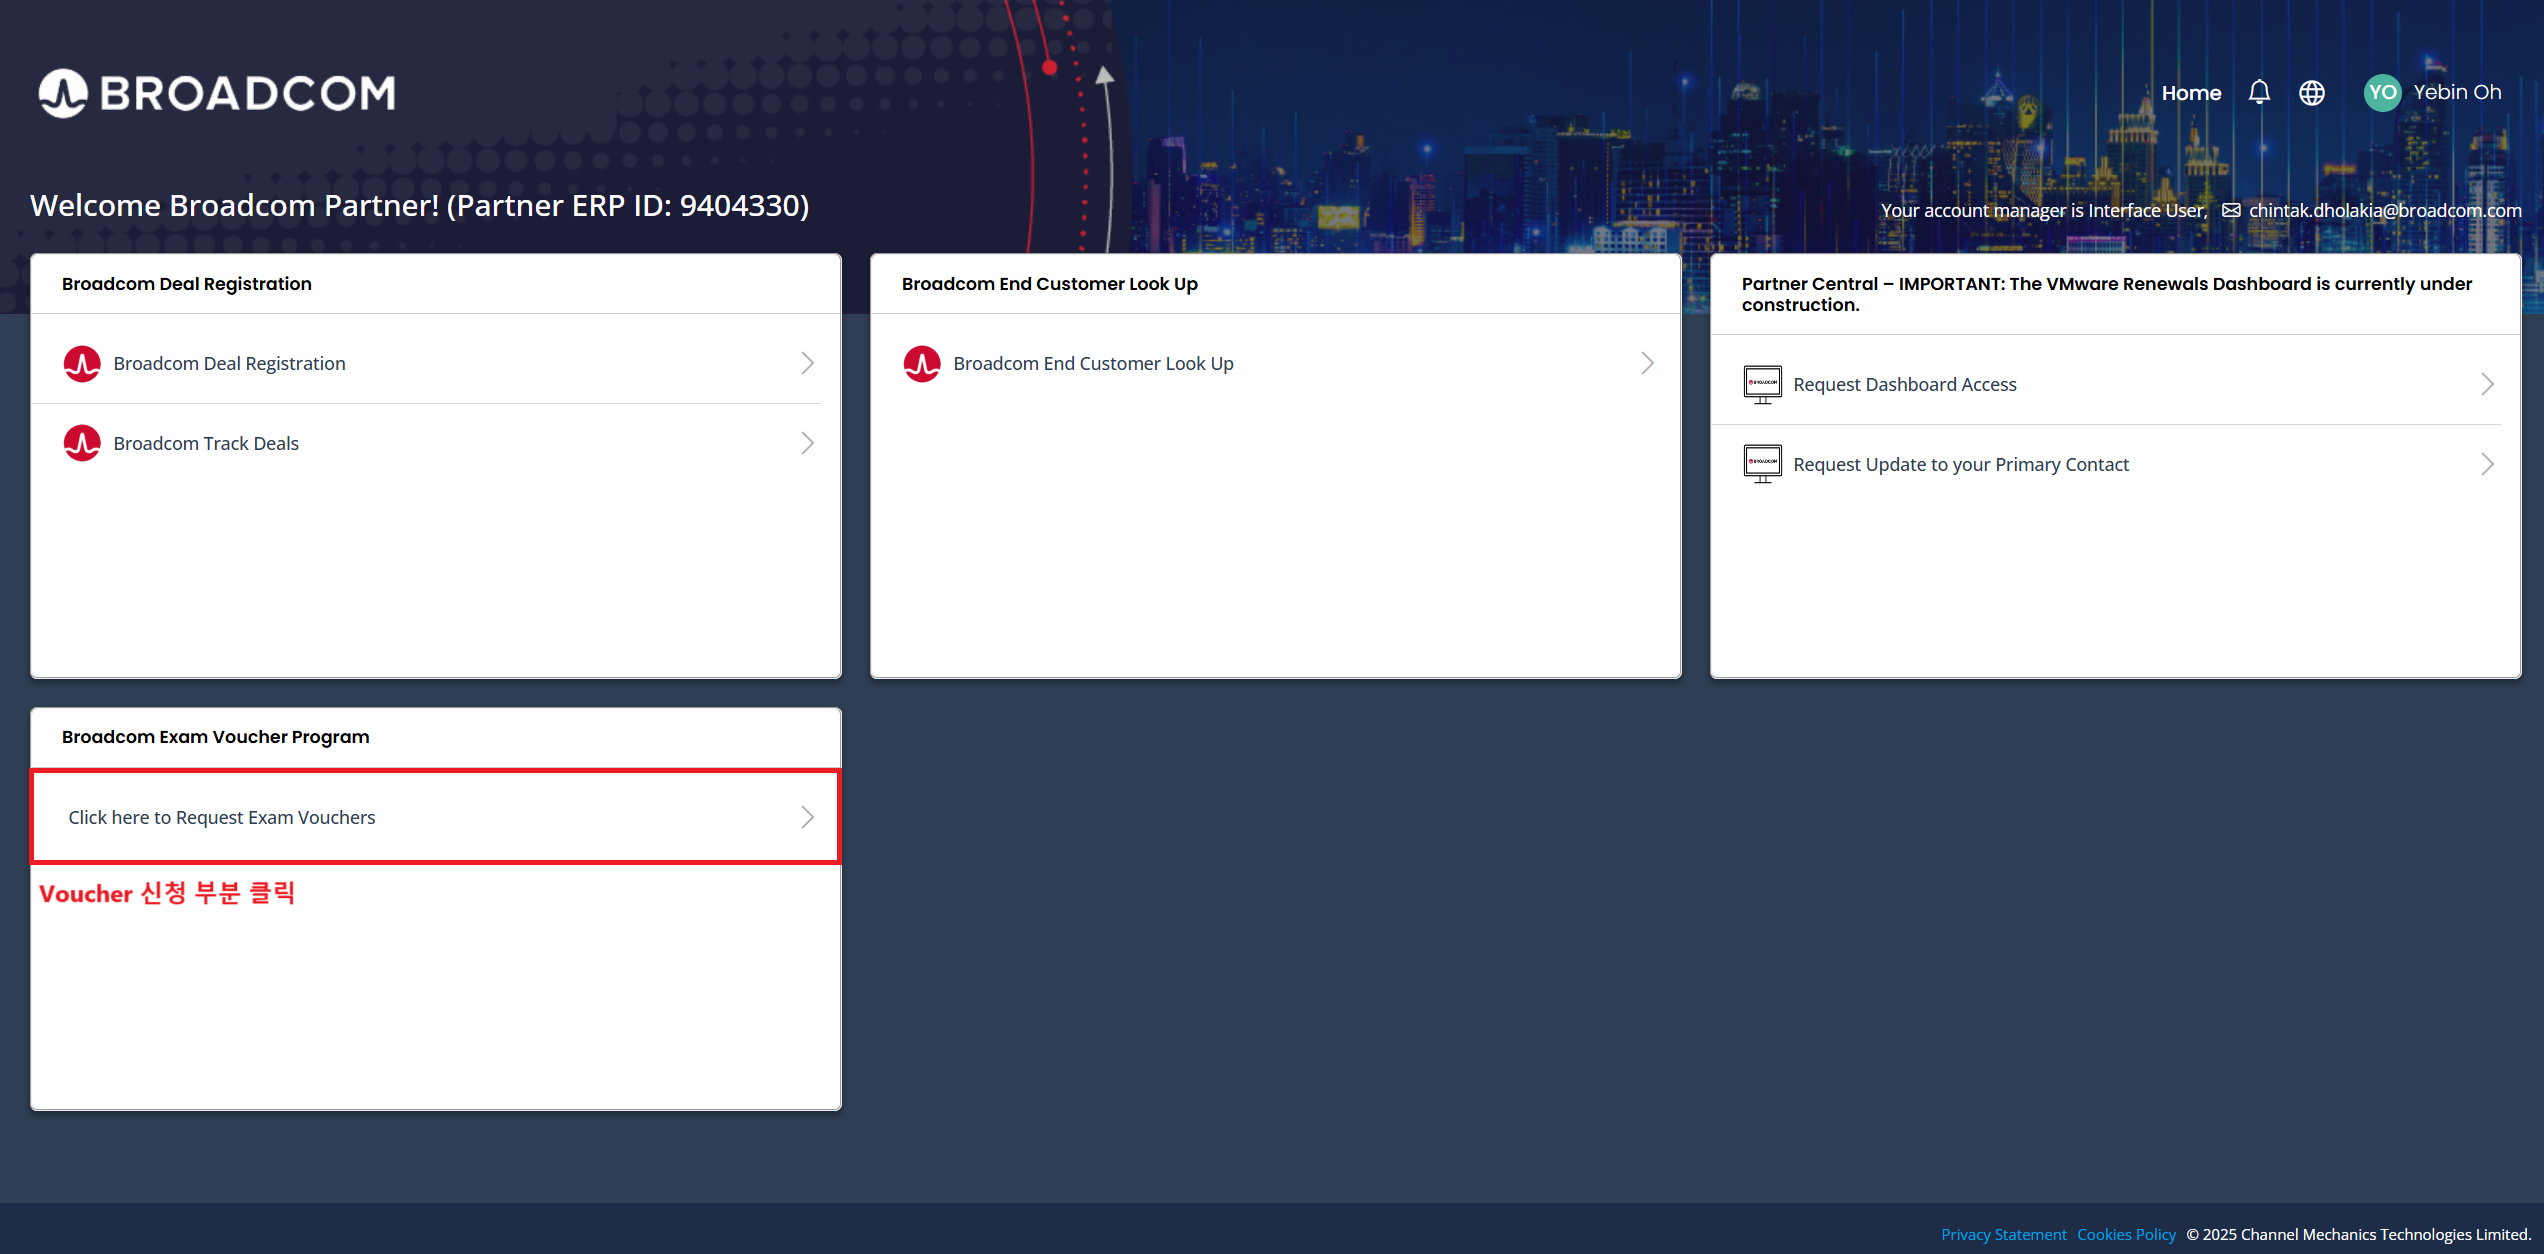The image size is (2544, 1254).
Task: Go to Home in top navigation
Action: coord(2191,93)
